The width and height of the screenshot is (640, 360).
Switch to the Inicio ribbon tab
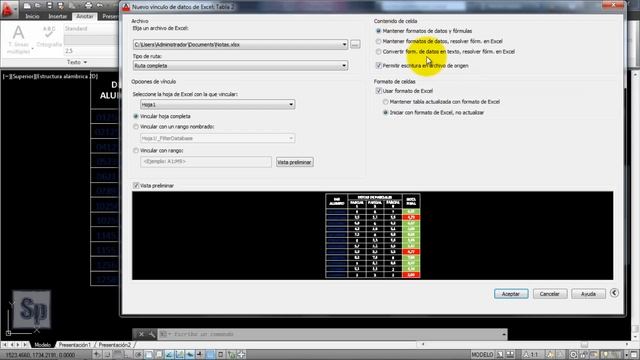click(x=32, y=16)
